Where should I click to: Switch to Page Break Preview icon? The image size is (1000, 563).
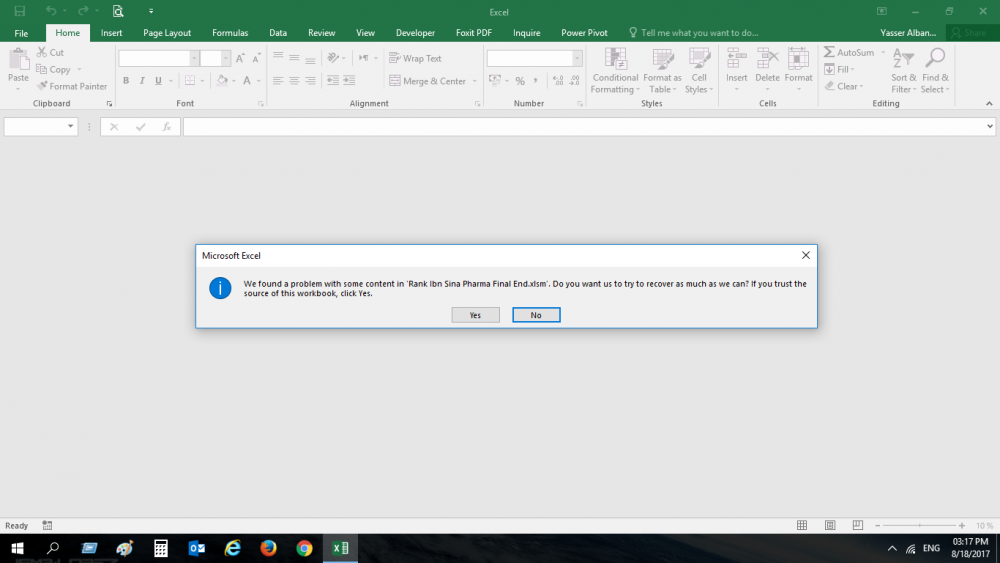[x=858, y=525]
